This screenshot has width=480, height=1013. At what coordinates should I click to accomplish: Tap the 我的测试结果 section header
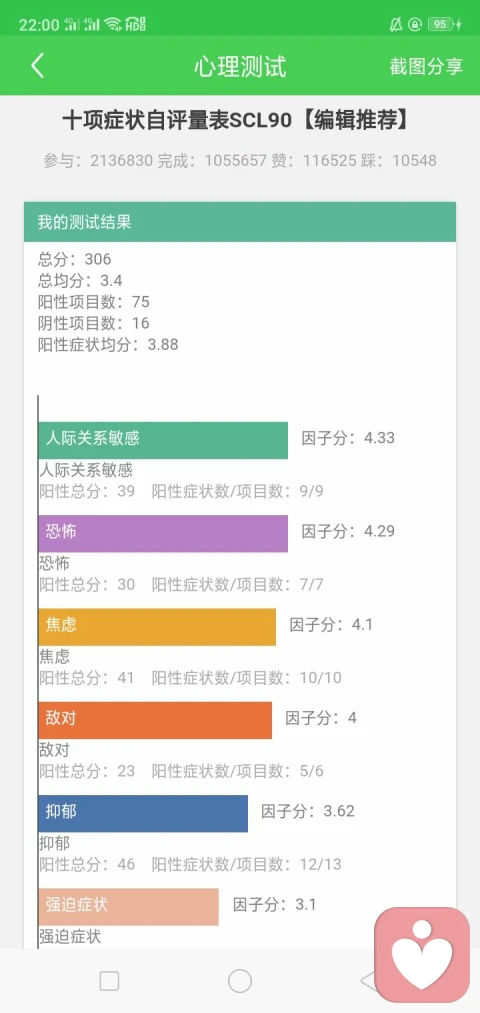pyautogui.click(x=240, y=222)
